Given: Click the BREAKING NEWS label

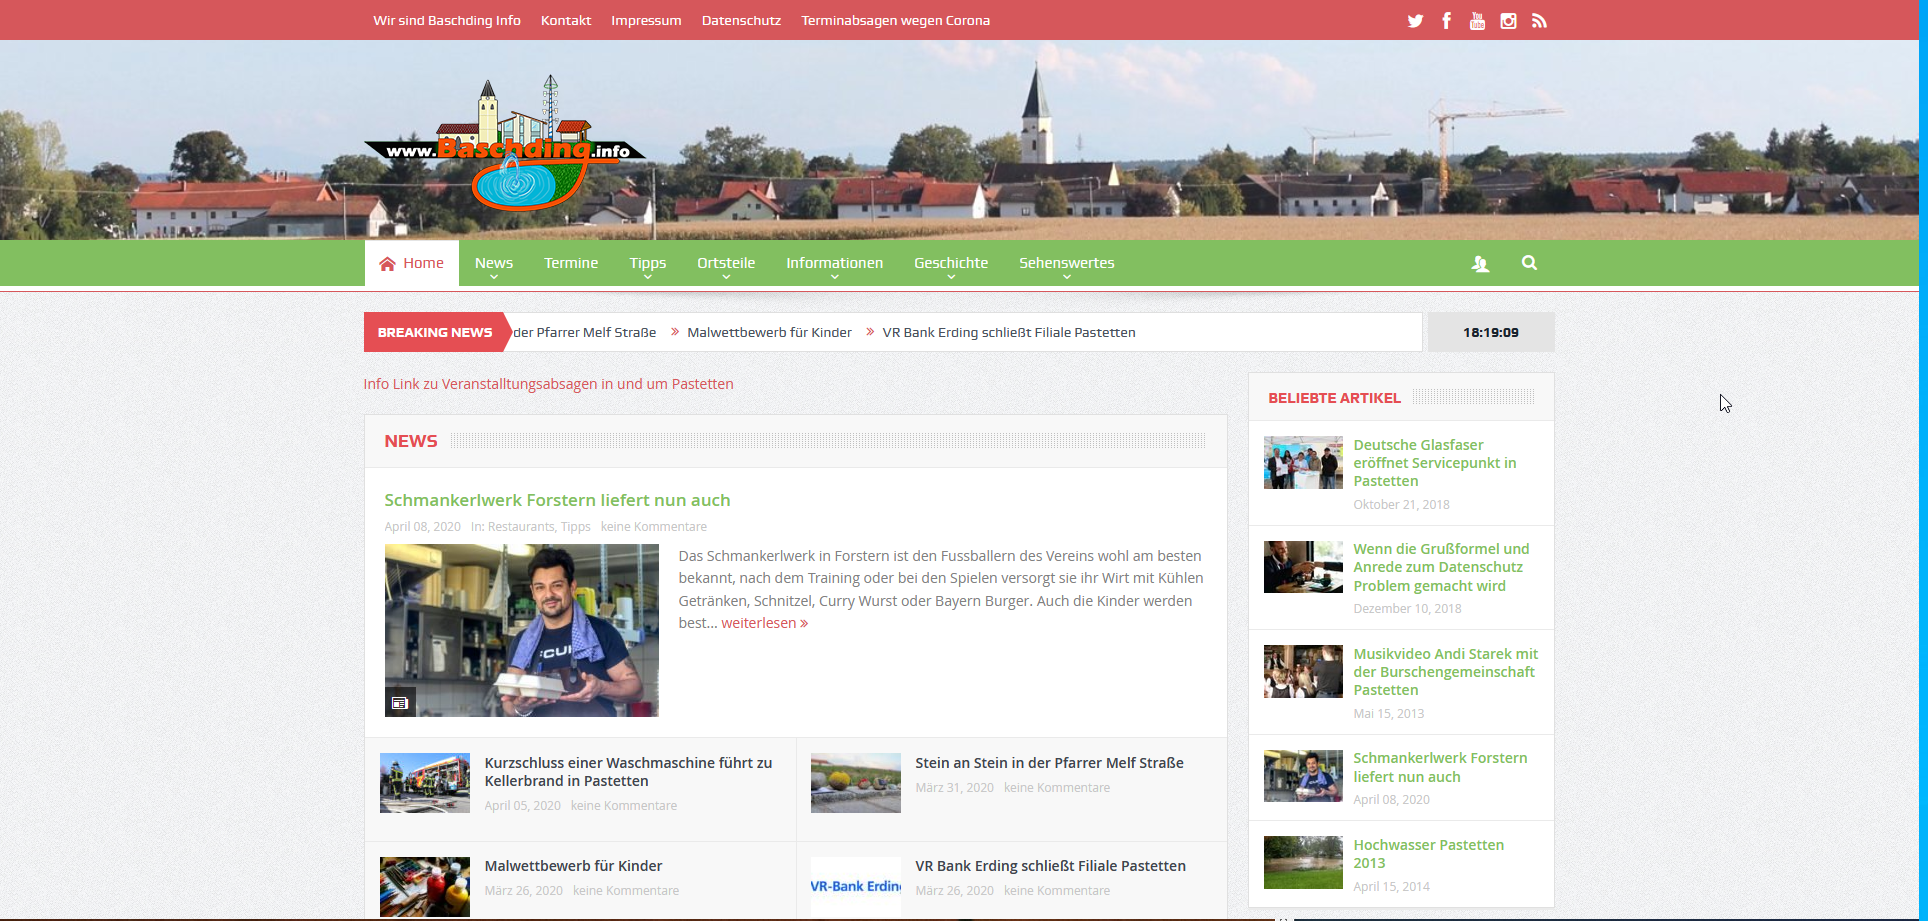Looking at the screenshot, I should [x=435, y=333].
